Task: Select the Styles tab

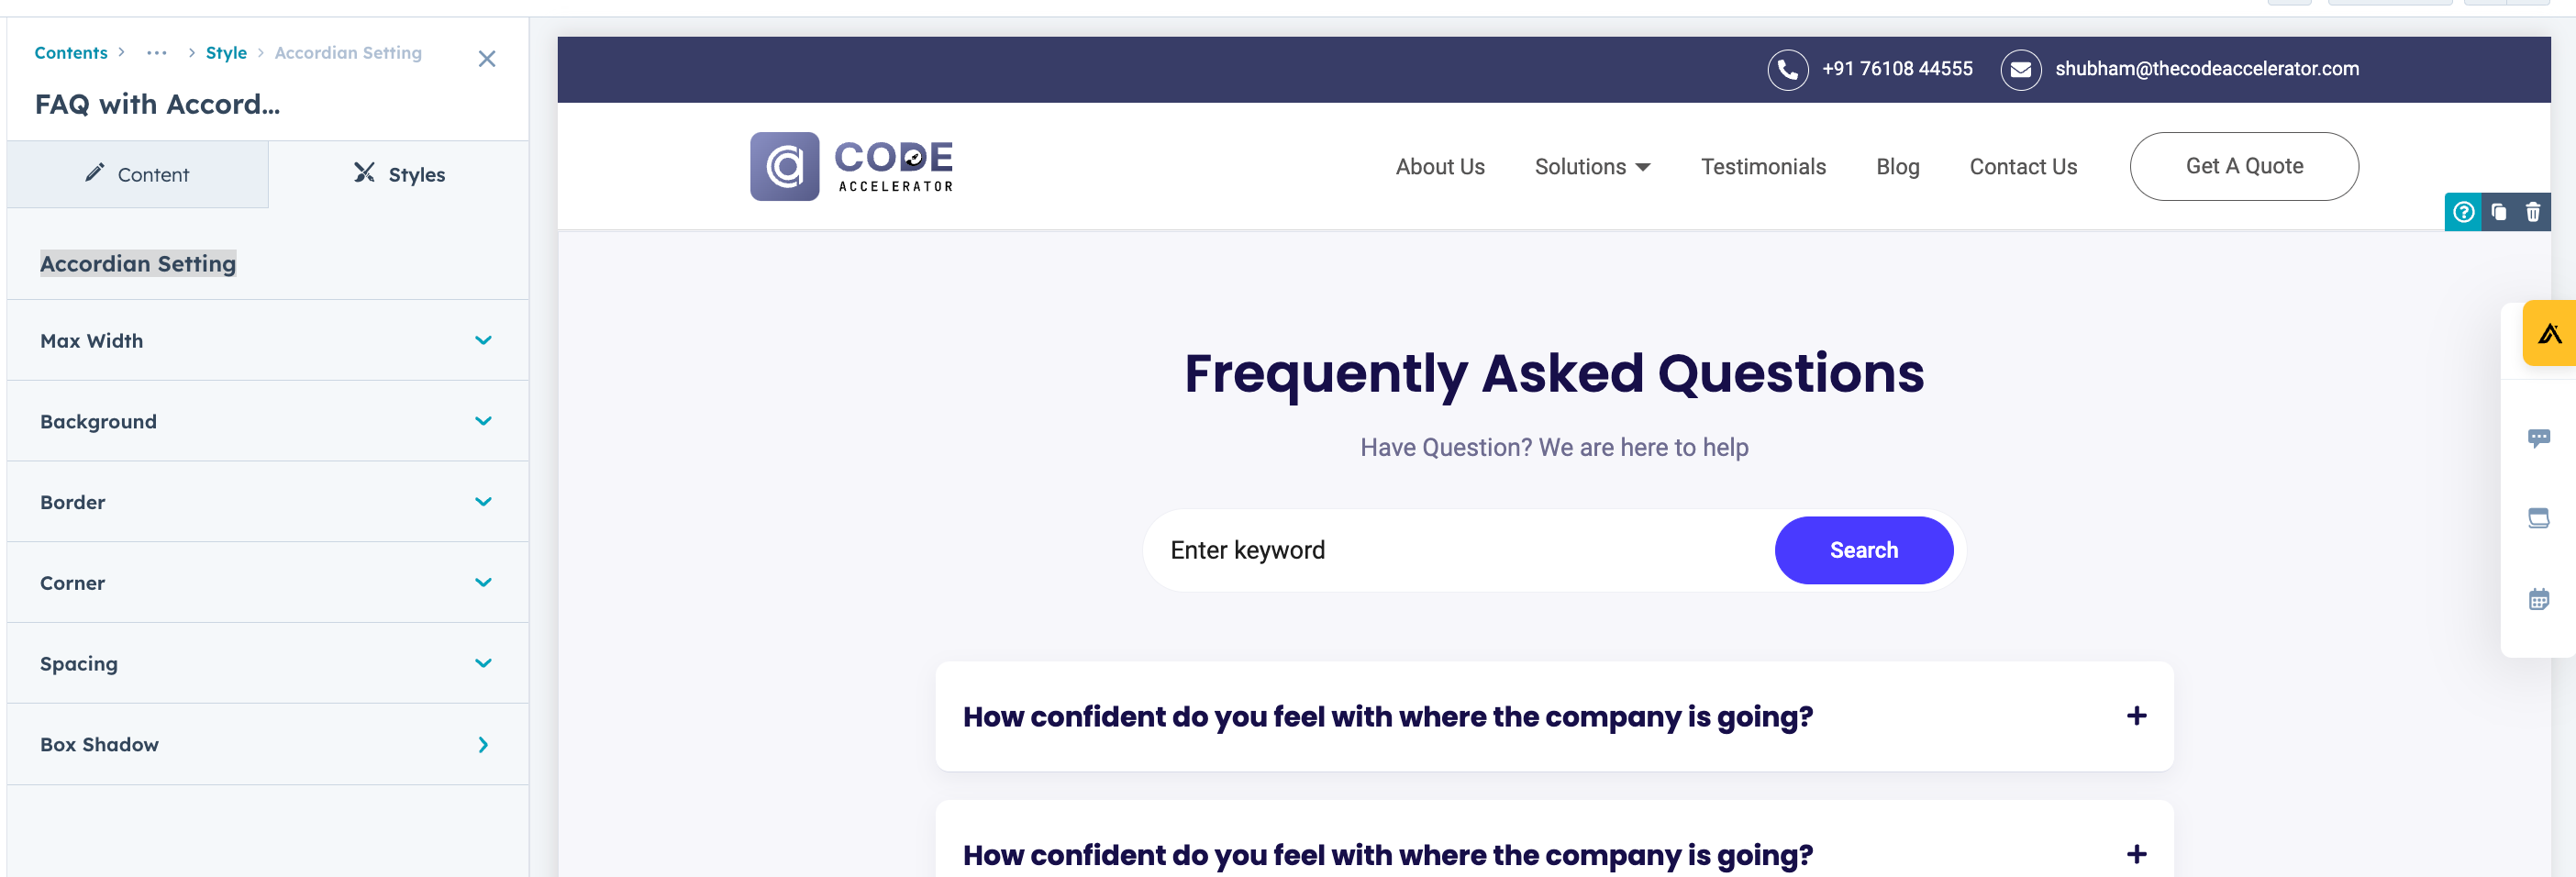Action: (399, 175)
